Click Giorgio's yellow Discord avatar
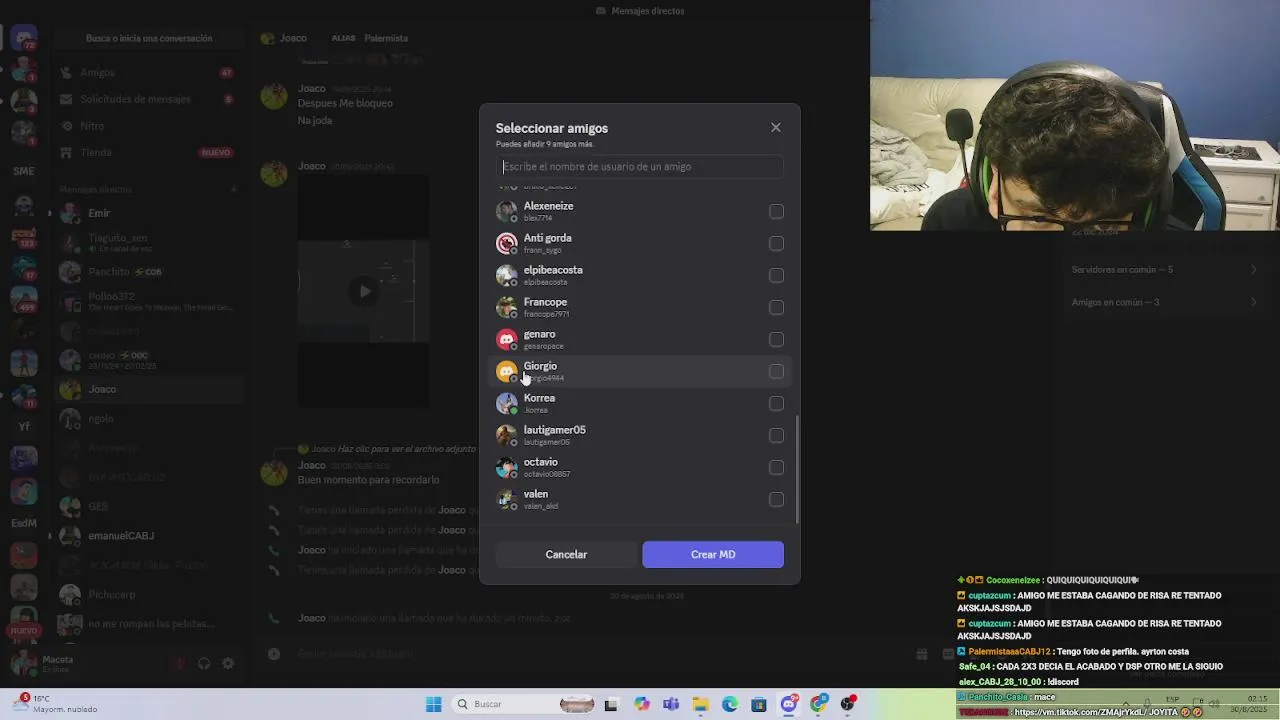 (507, 372)
